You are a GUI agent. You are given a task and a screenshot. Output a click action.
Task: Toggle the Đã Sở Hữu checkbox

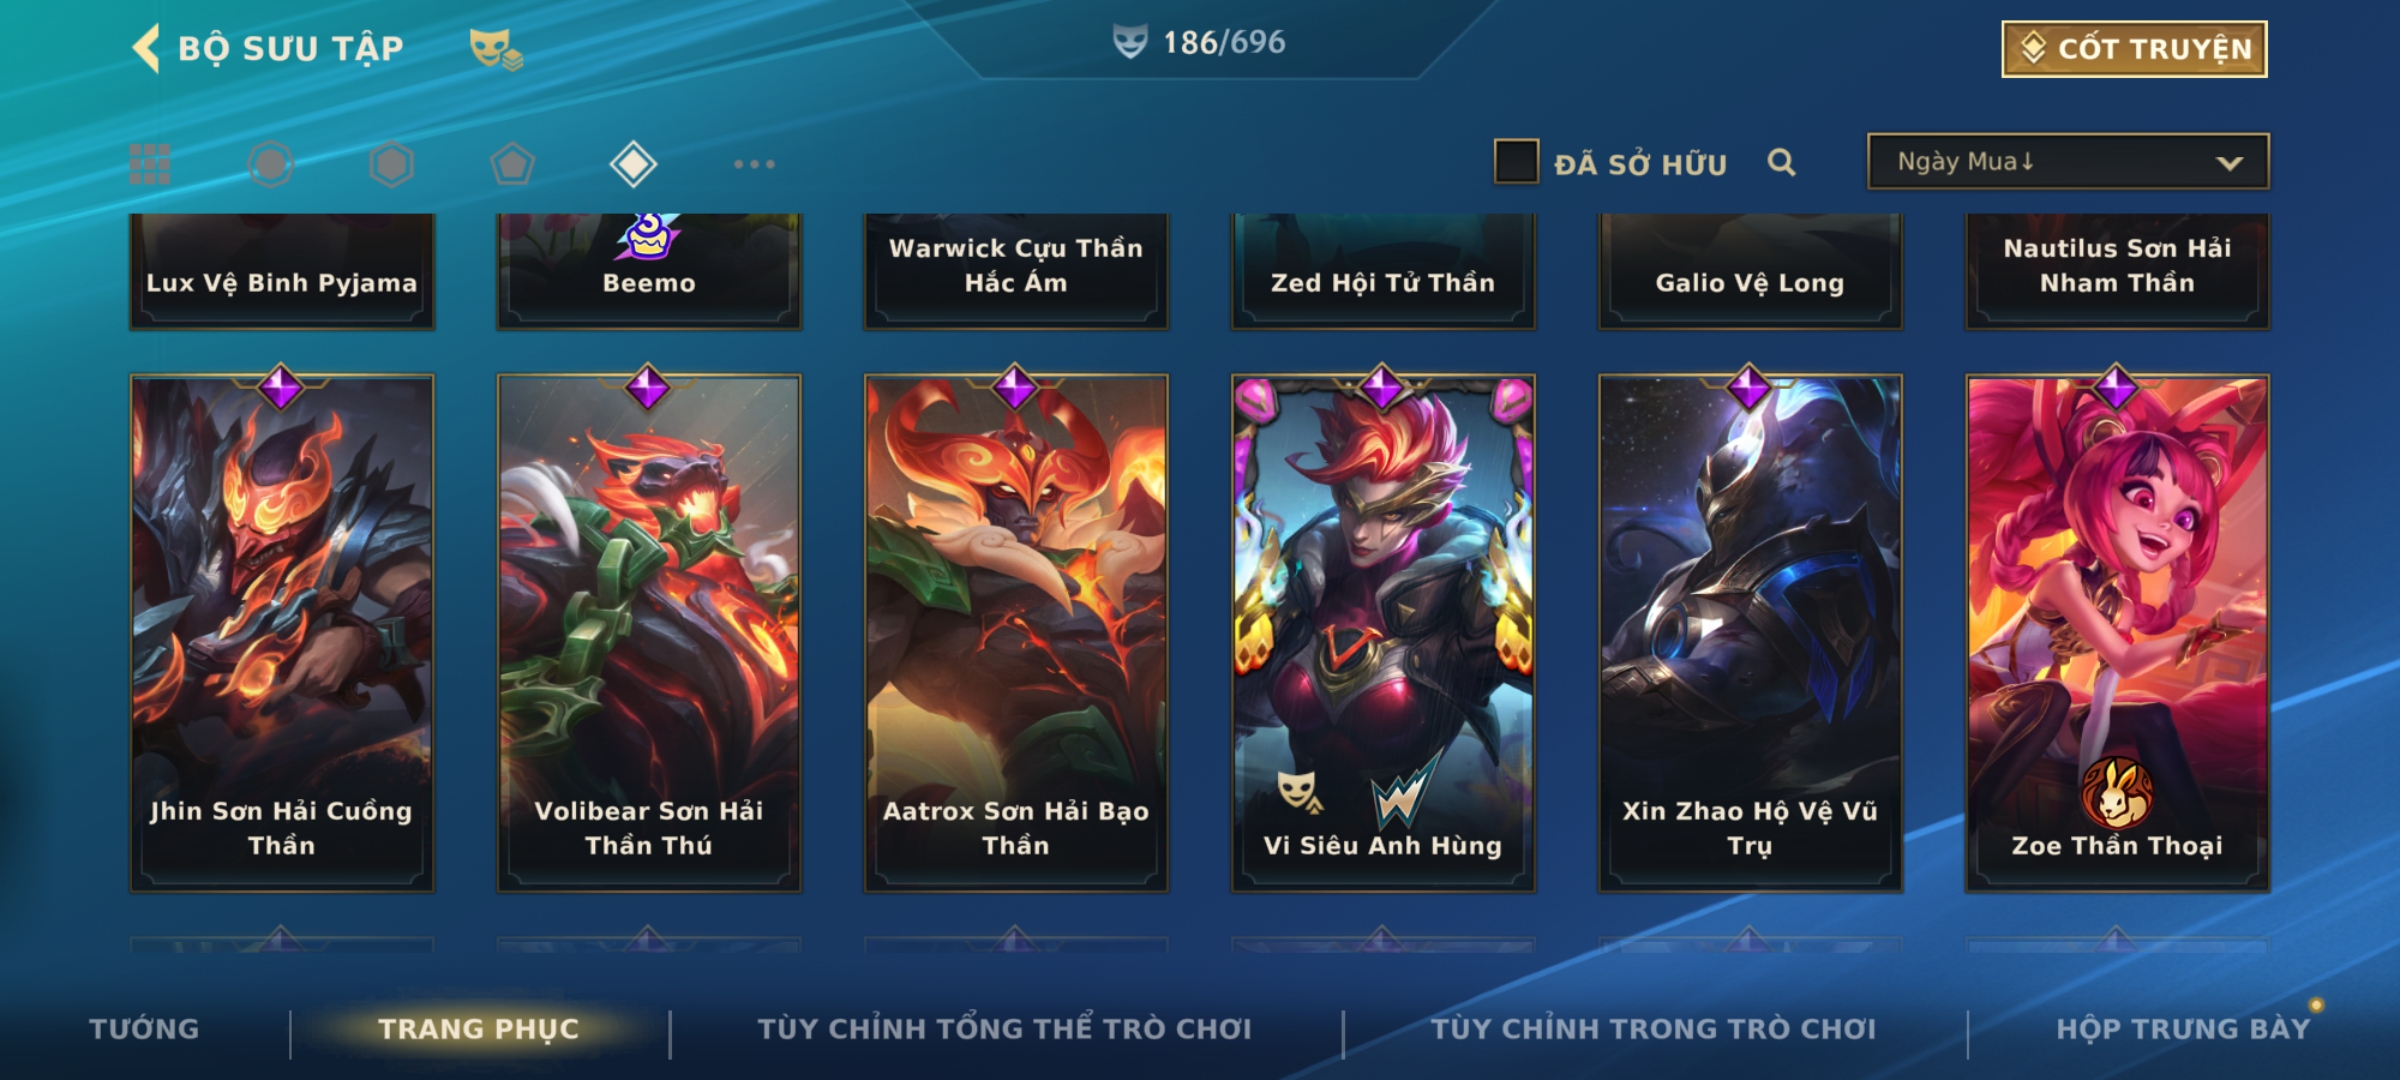tap(1516, 162)
